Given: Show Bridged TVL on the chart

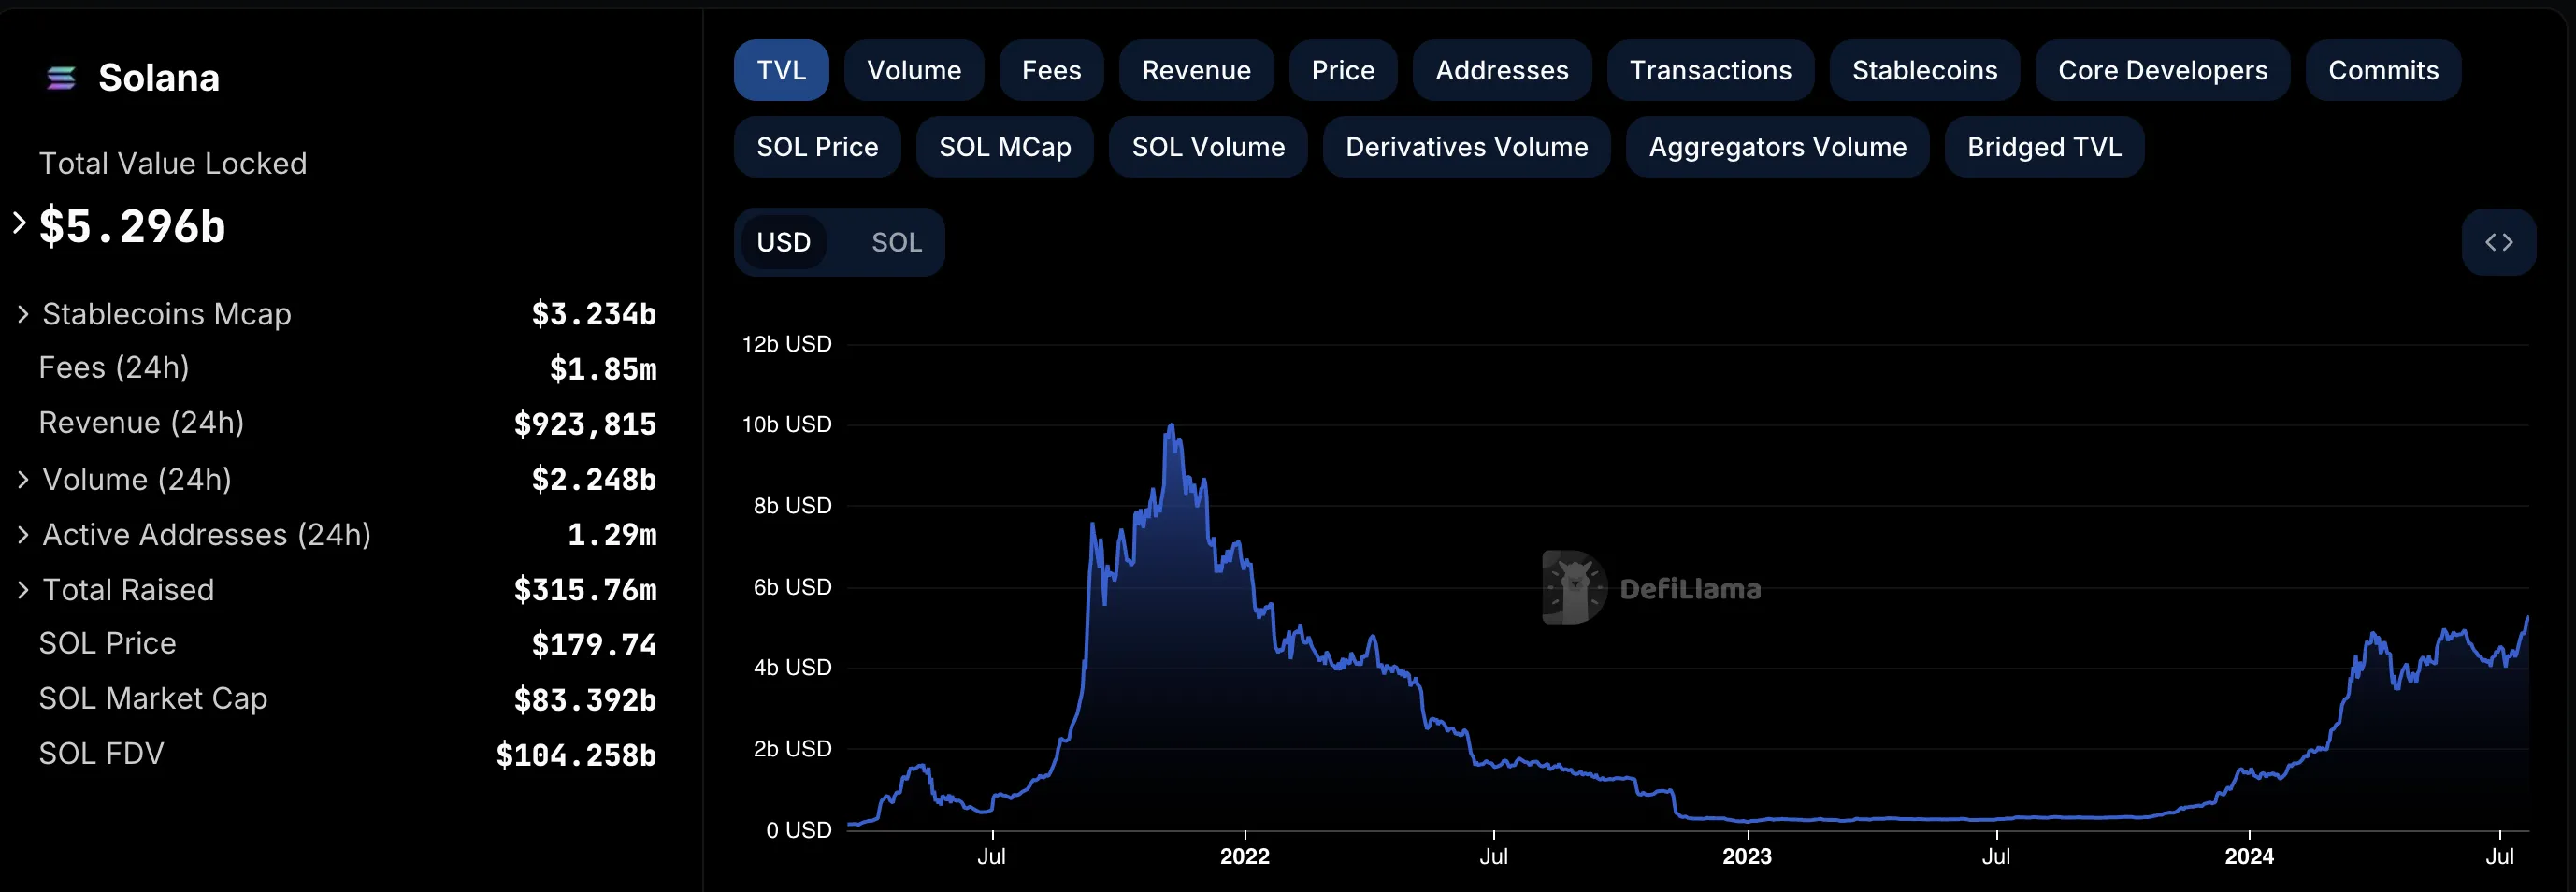Looking at the screenshot, I should (2044, 147).
